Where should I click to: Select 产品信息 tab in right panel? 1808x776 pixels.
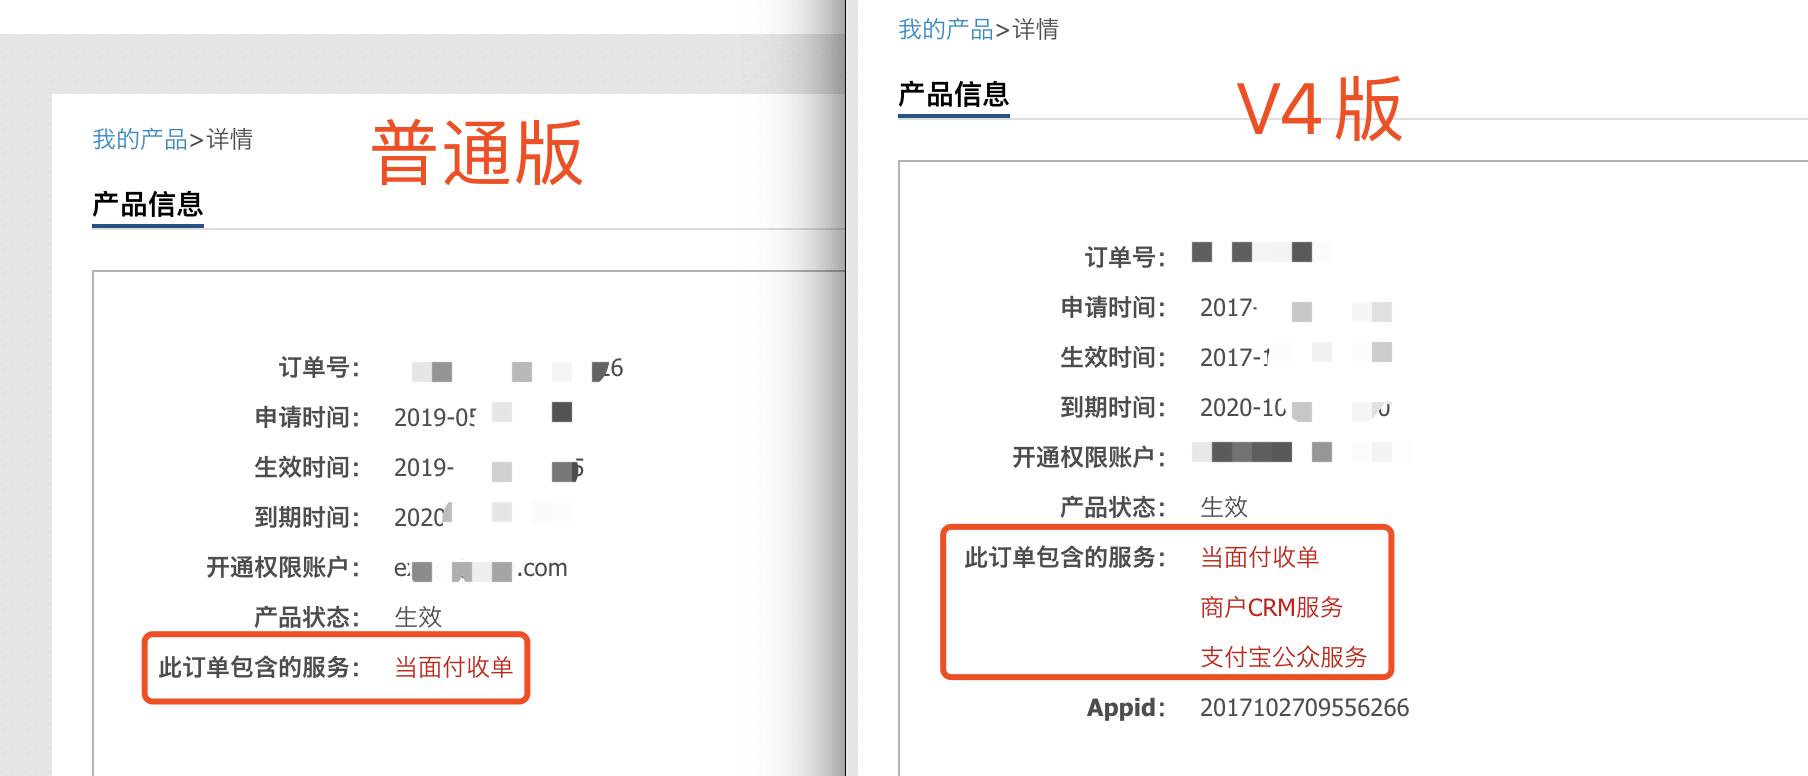954,95
